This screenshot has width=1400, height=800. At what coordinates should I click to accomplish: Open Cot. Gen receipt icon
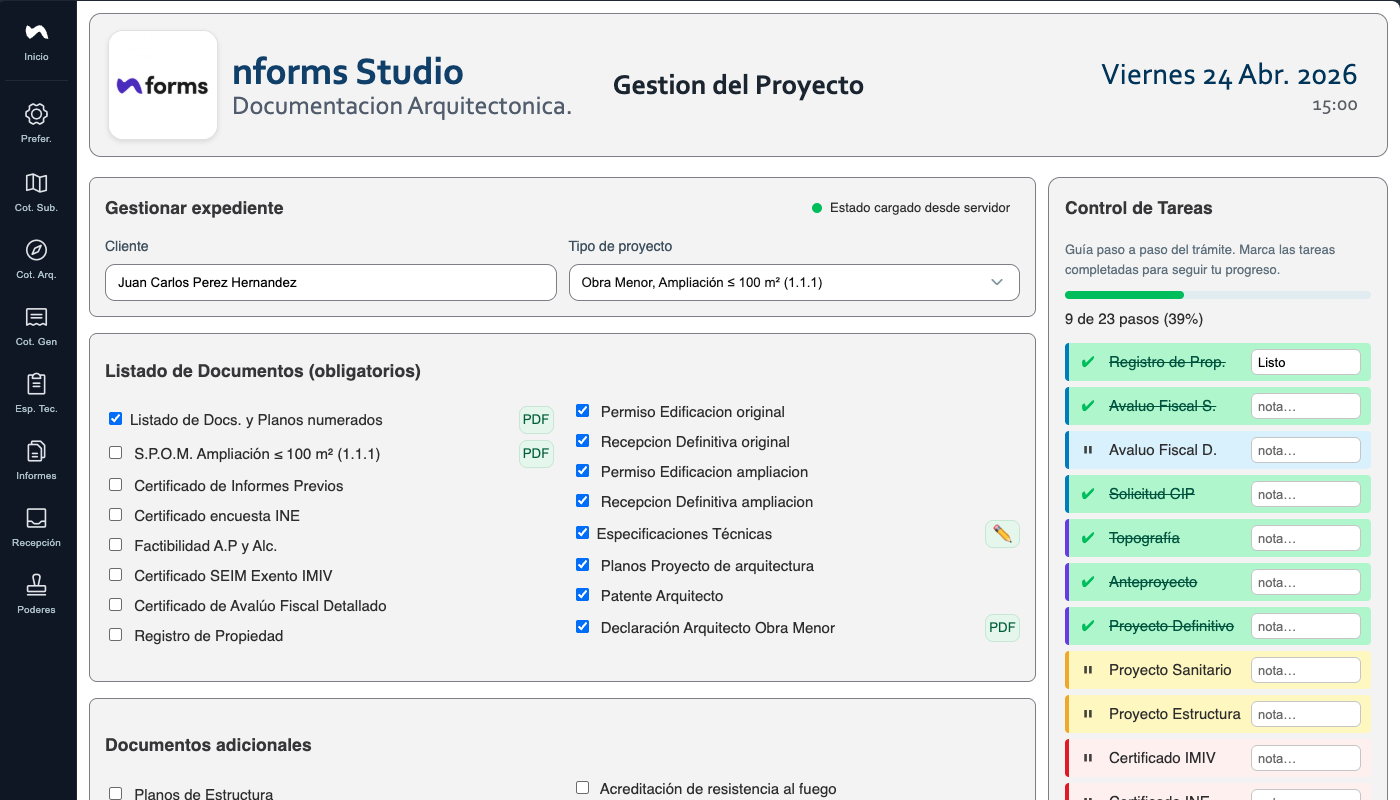pyautogui.click(x=36, y=317)
